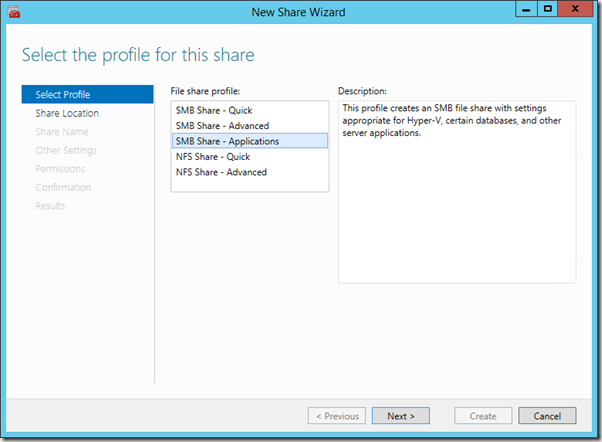Click the Create button

pos(483,416)
